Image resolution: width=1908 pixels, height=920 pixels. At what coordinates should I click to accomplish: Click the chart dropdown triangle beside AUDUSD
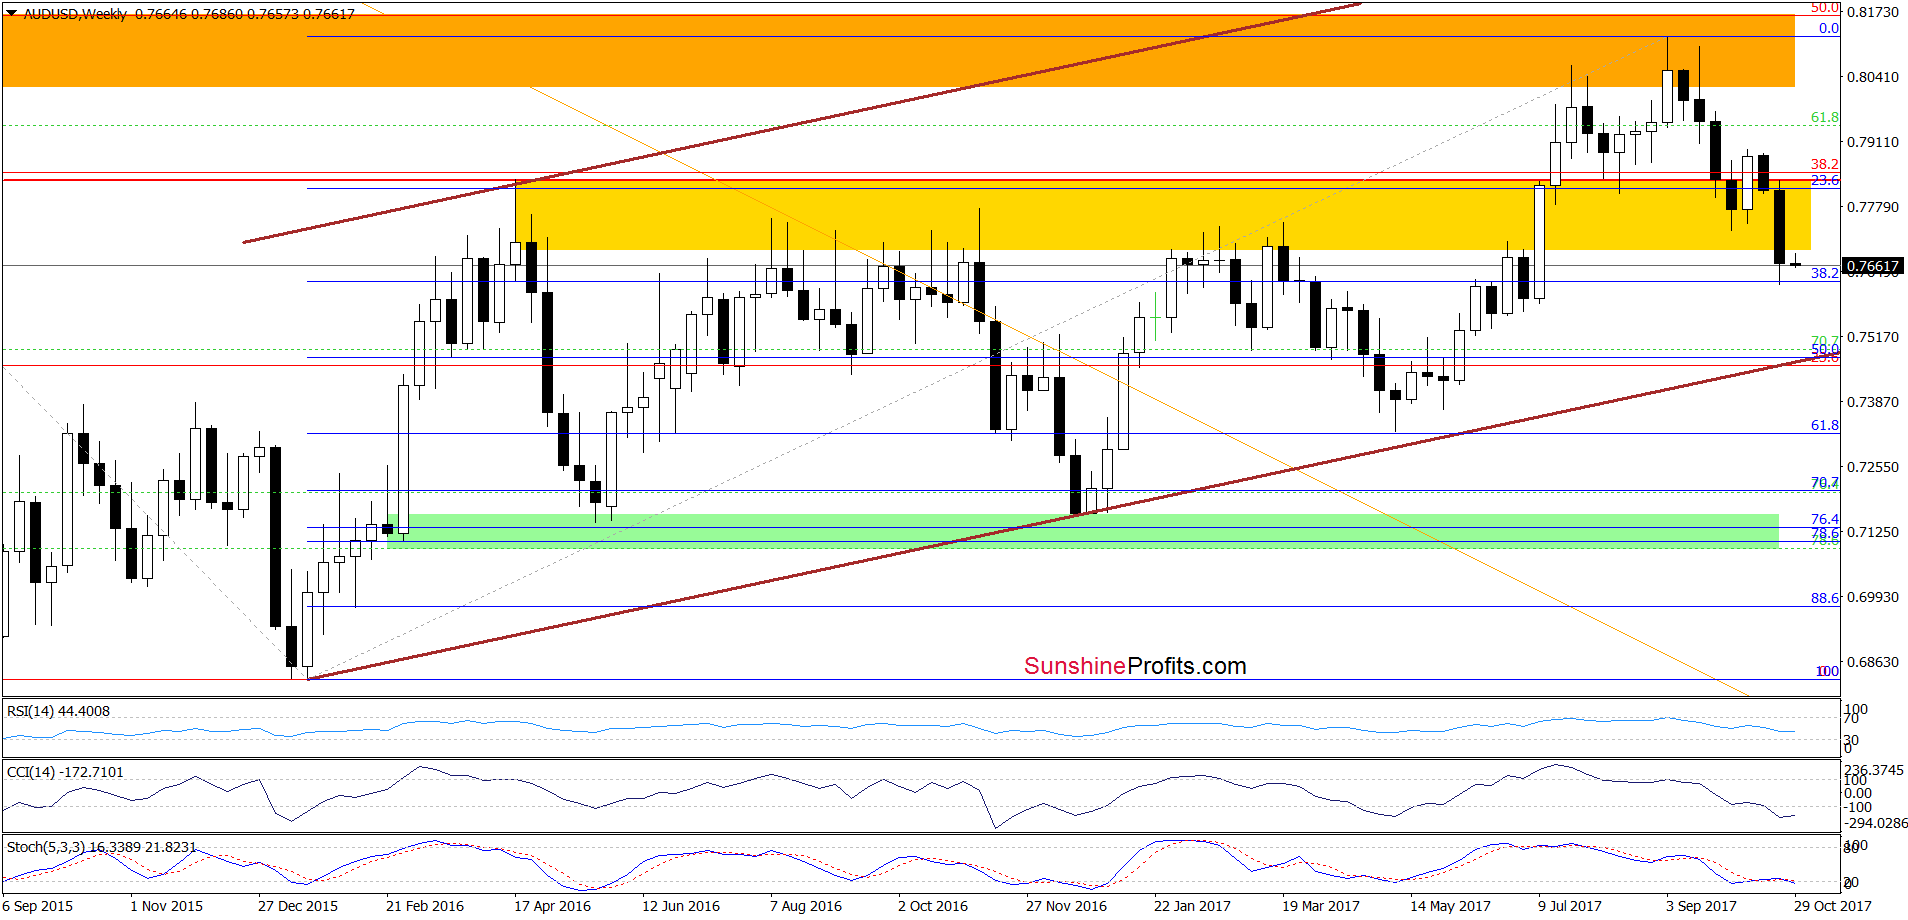pyautogui.click(x=11, y=14)
